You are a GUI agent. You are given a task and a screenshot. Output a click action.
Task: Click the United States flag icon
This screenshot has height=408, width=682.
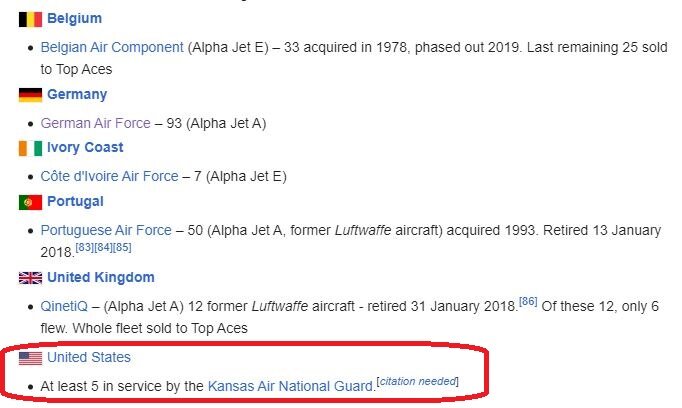30,358
